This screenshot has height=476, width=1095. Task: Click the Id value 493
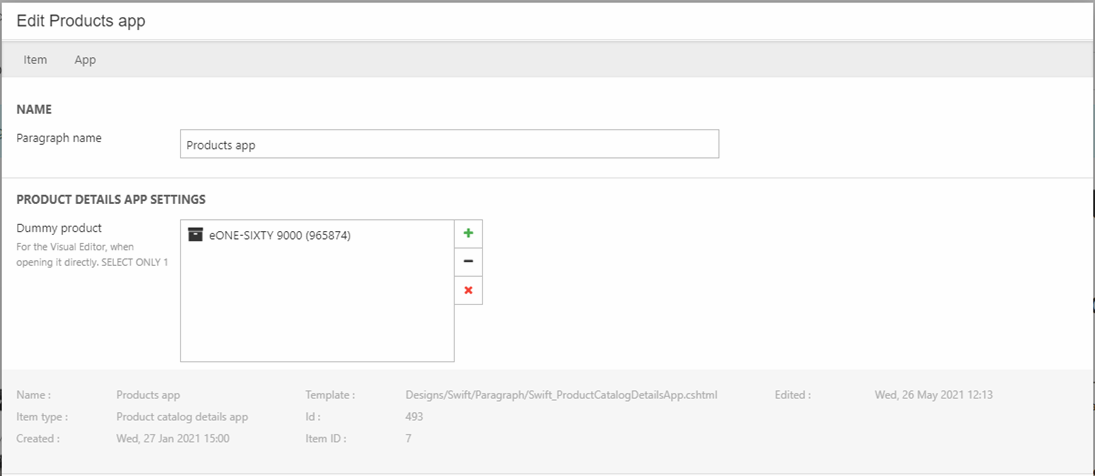pyautogui.click(x=414, y=417)
